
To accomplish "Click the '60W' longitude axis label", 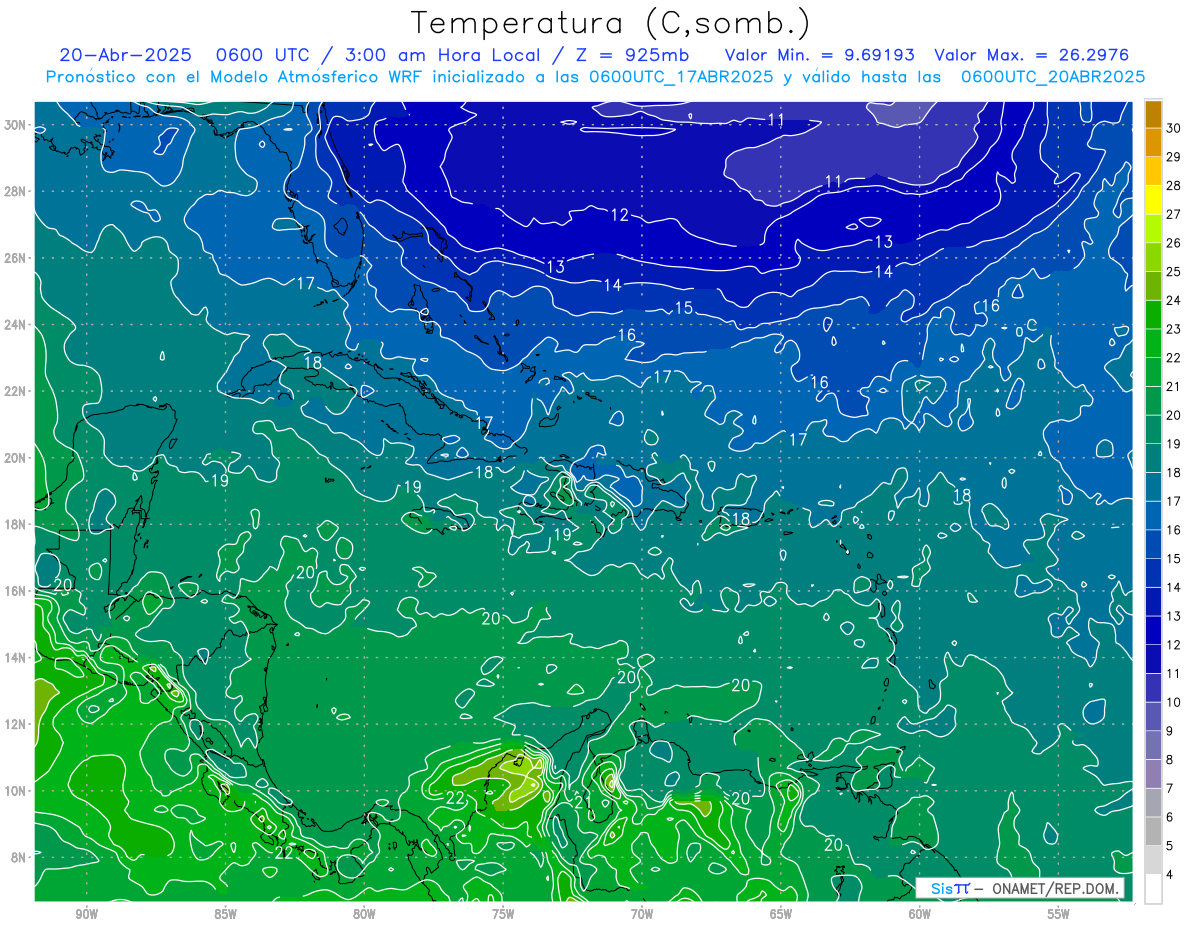I will click(x=920, y=914).
